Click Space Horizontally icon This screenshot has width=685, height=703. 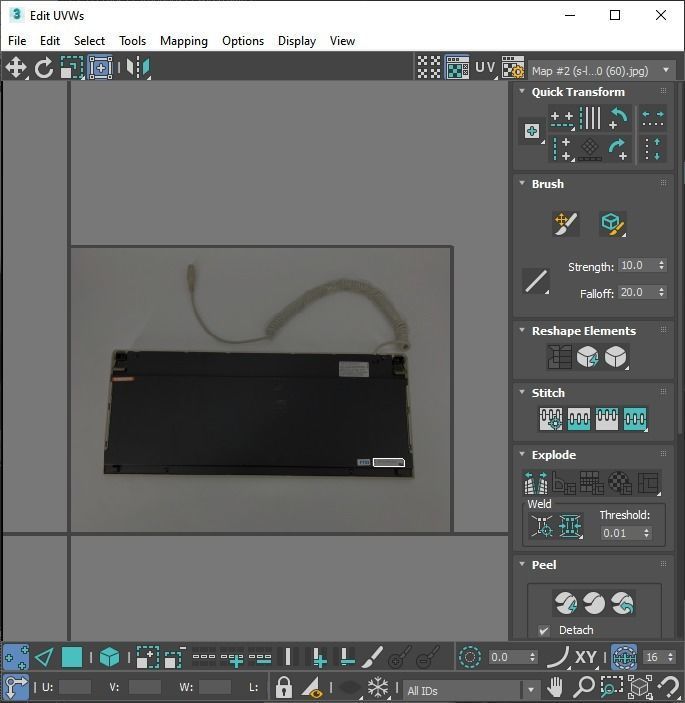pyautogui.click(x=653, y=118)
